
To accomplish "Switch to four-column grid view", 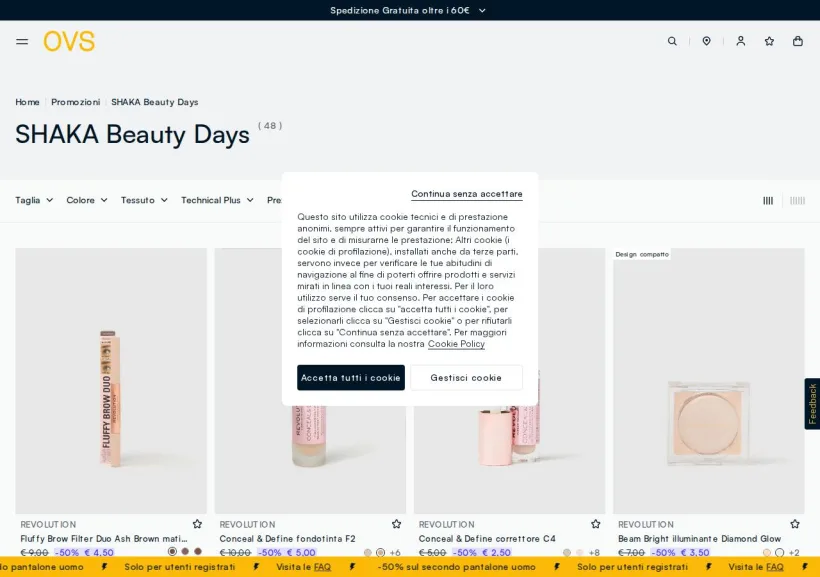I will pyautogui.click(x=768, y=200).
